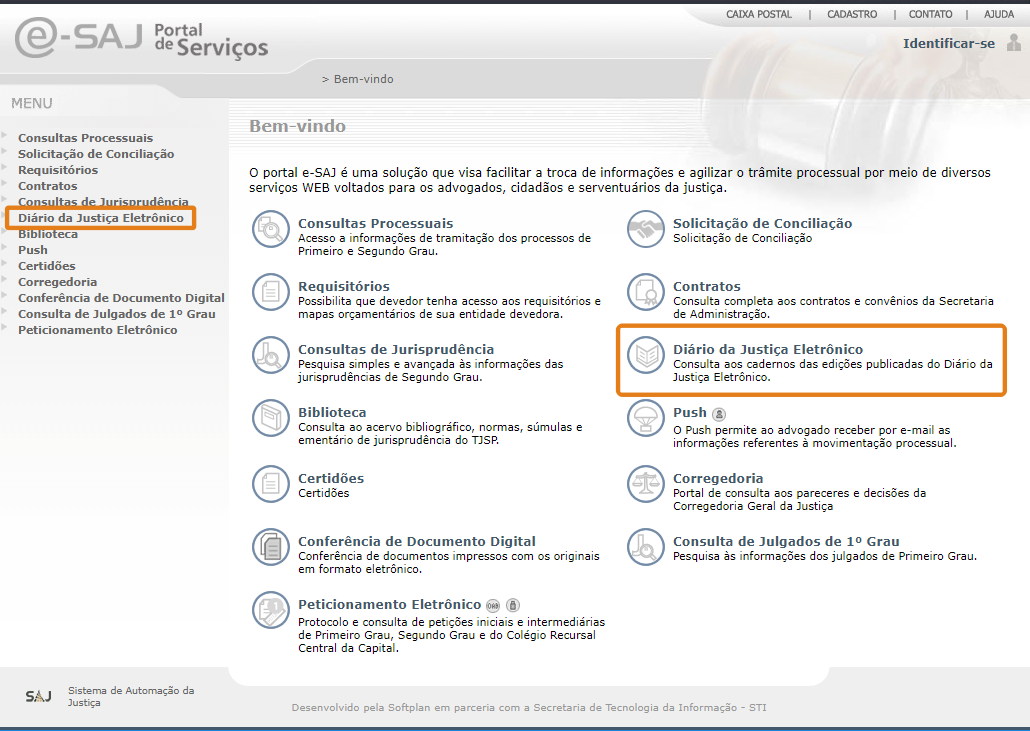
Task: Click the Peticionamento Eletrônico heading in main panel
Action: (x=390, y=604)
